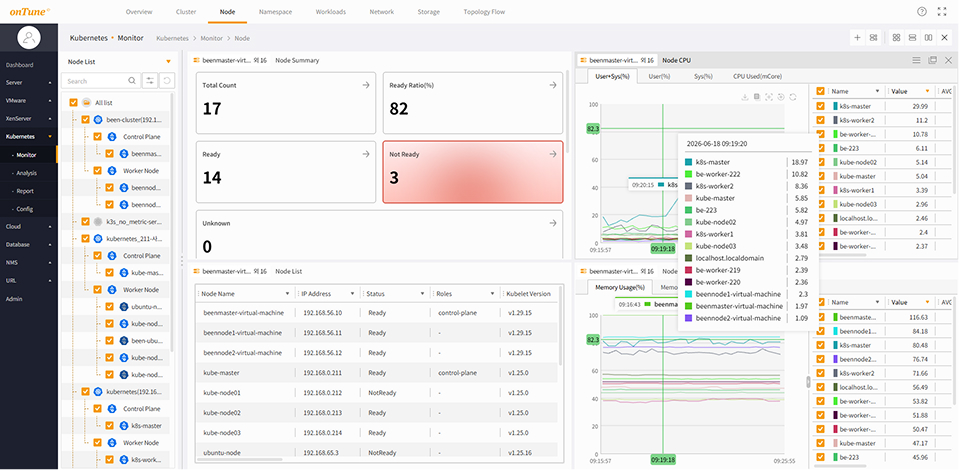
Task: Toggle kubernetes_211 cluster checkbox
Action: tap(86, 239)
